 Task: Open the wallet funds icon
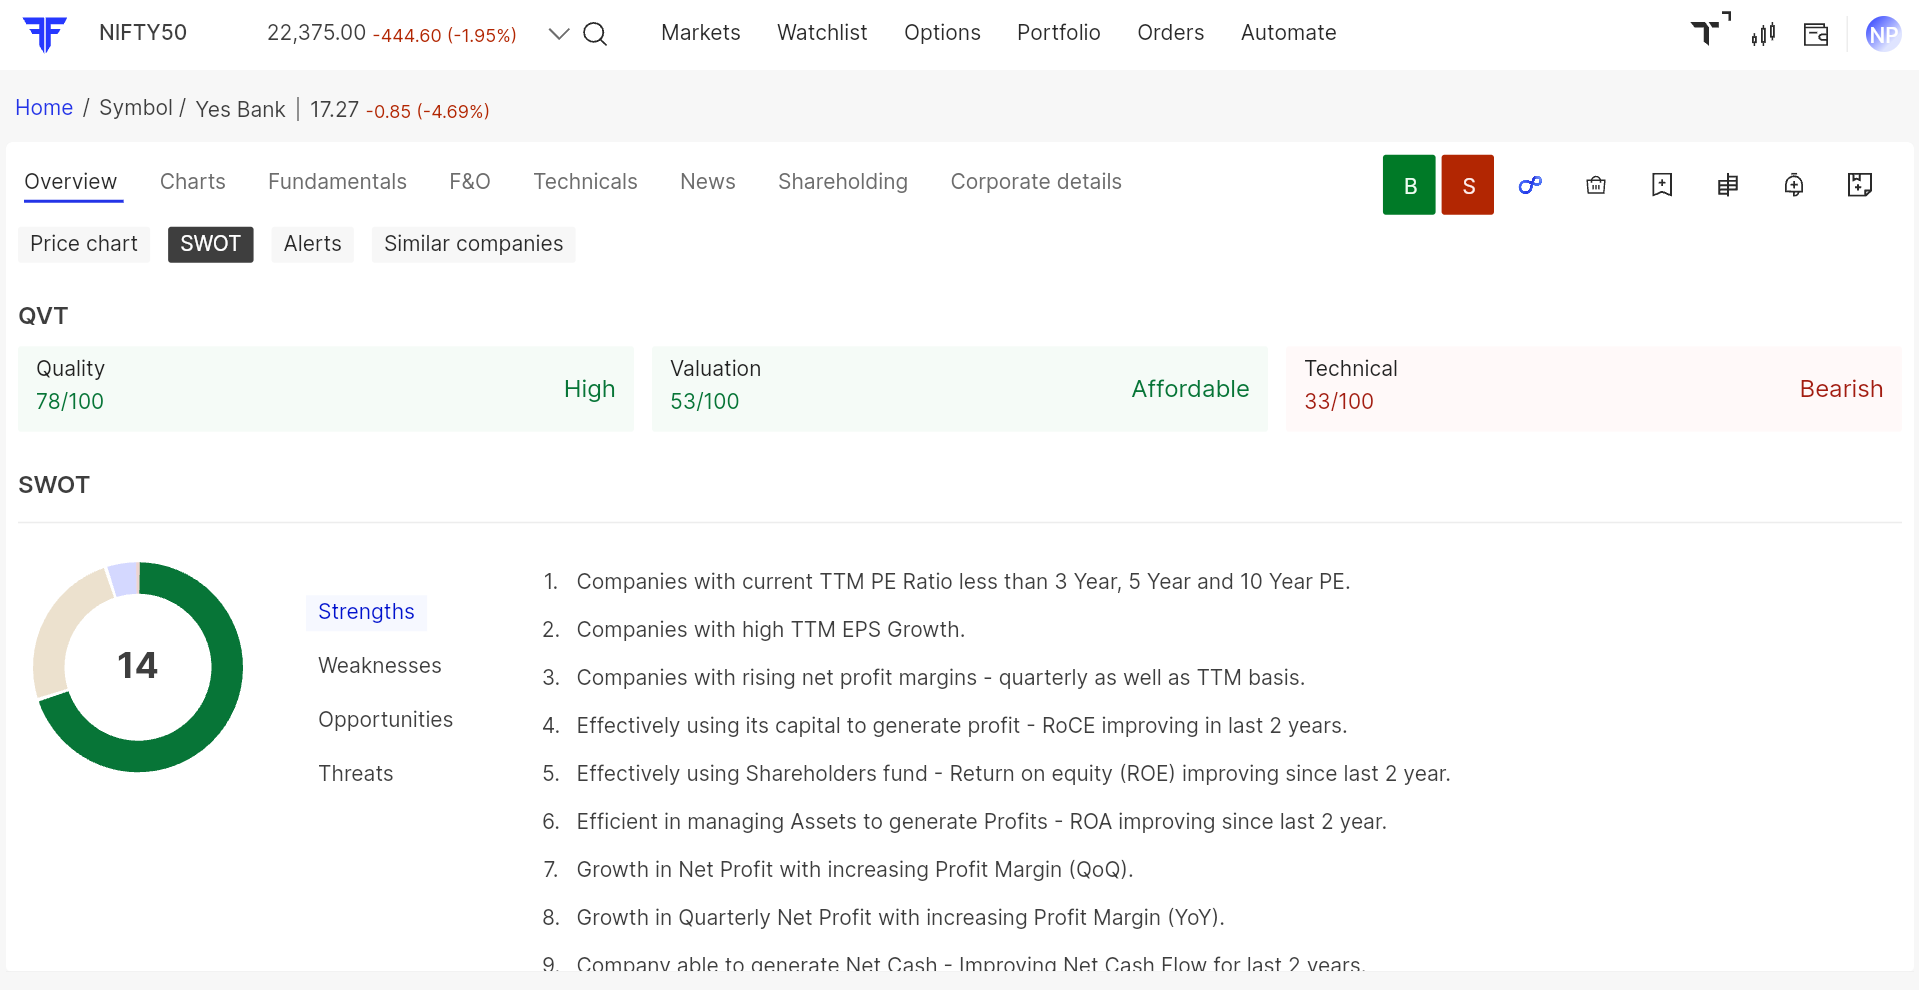[x=1816, y=34]
